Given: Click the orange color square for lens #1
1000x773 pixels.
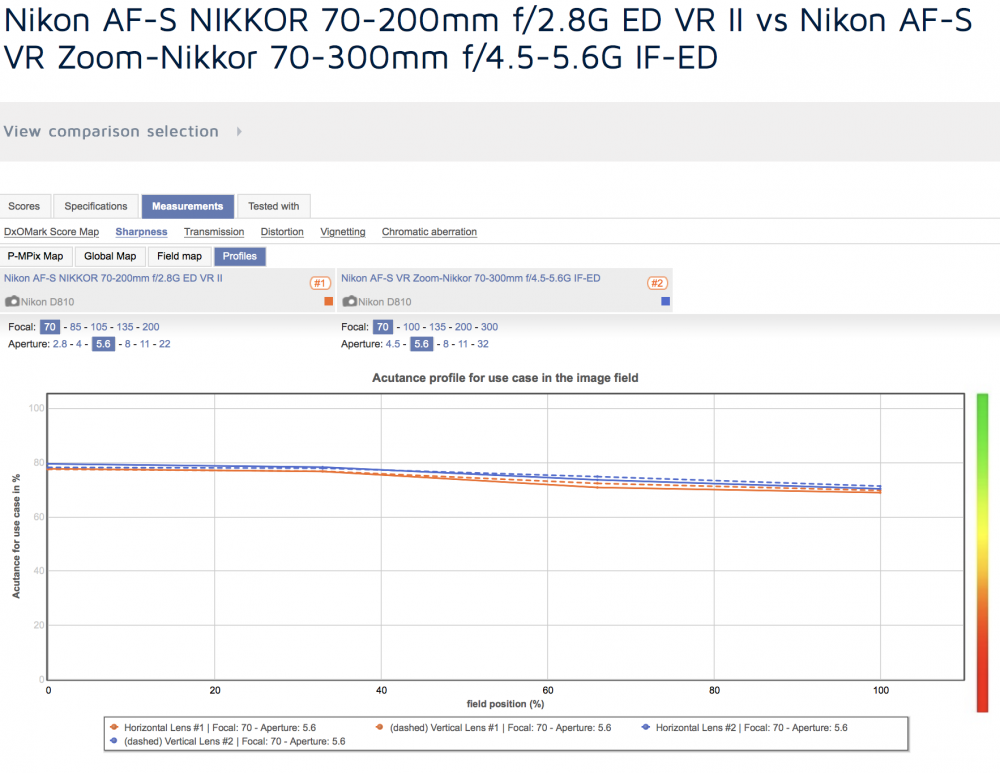Looking at the screenshot, I should coord(328,301).
